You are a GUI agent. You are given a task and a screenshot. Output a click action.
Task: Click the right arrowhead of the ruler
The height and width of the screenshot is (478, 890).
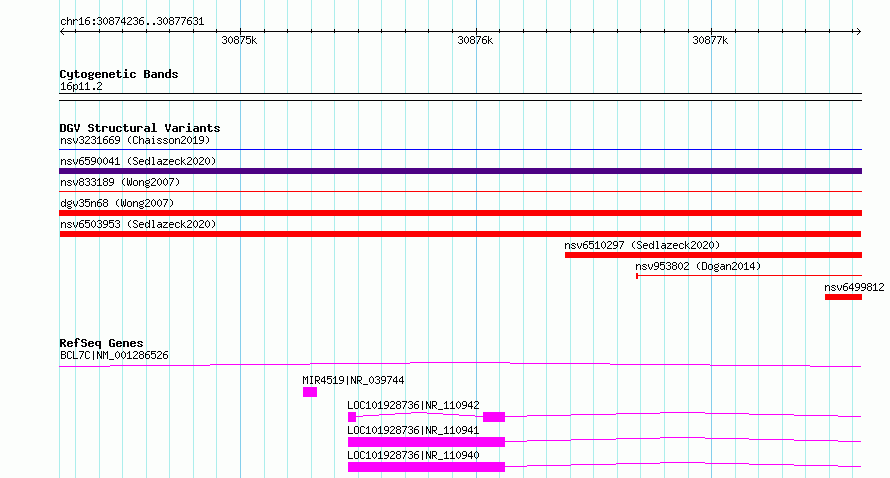click(x=859, y=31)
